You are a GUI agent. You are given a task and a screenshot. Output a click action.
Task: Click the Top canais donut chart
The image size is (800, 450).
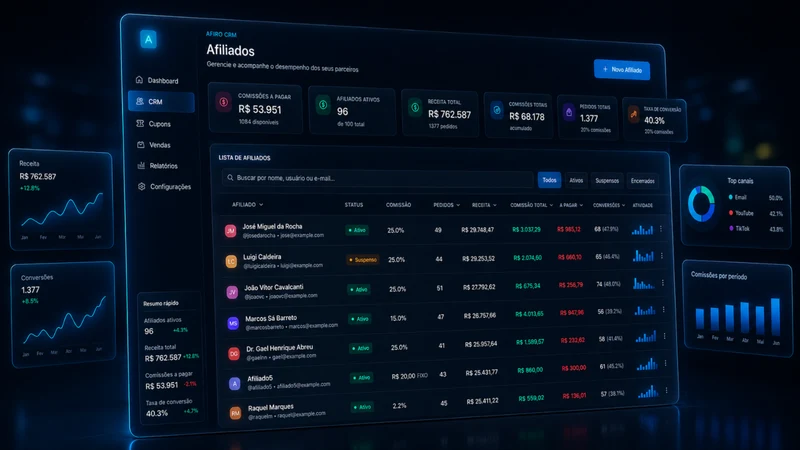701,204
